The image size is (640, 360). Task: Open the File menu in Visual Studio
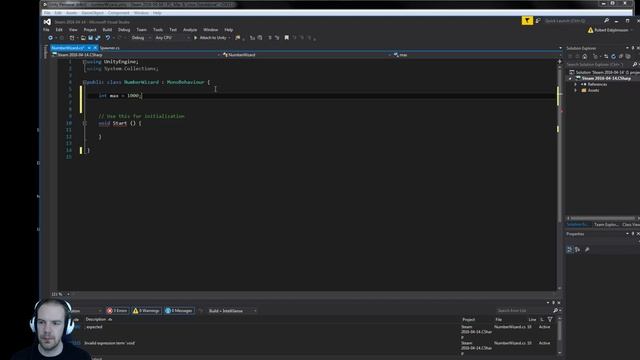pos(46,30)
